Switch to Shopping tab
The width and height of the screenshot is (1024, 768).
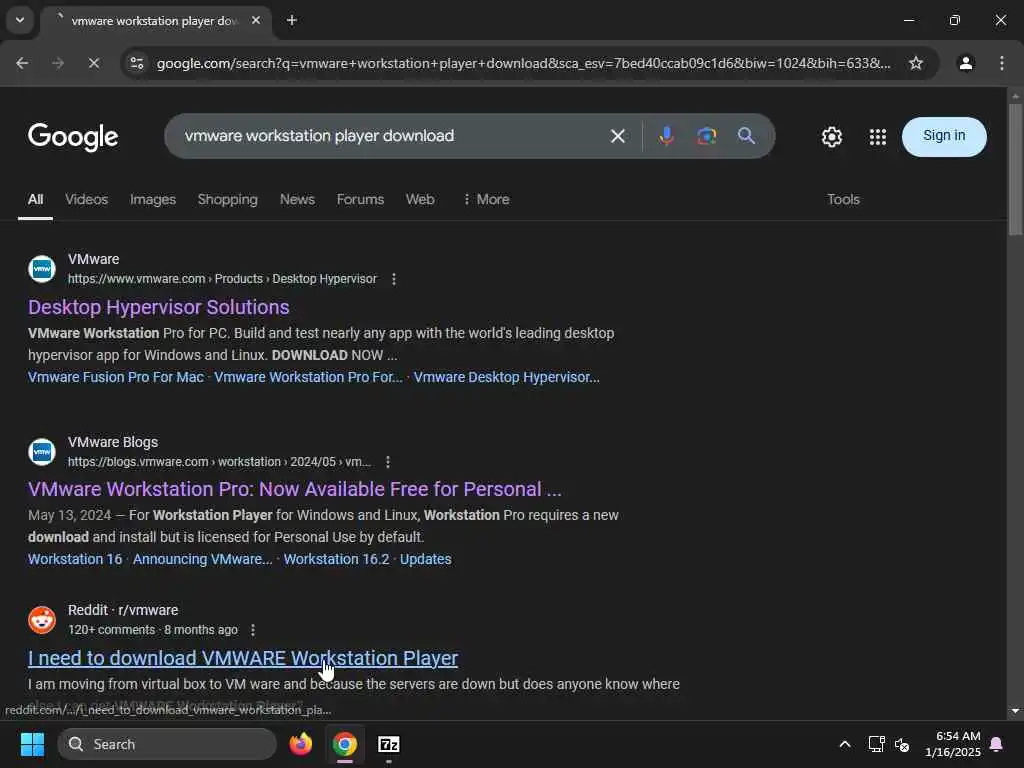227,199
